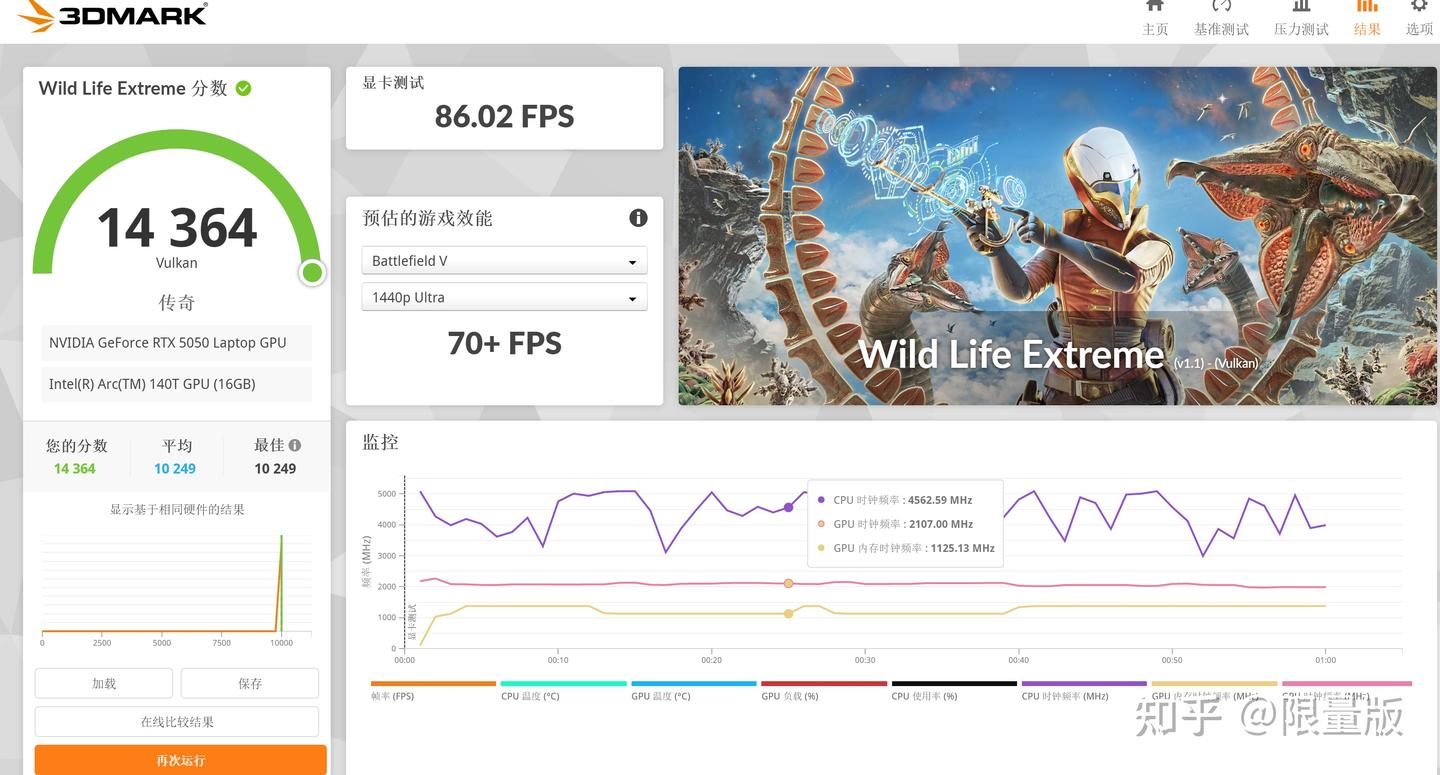The height and width of the screenshot is (775, 1440).
Task: Click the 传奇 rating label
Action: click(177, 303)
